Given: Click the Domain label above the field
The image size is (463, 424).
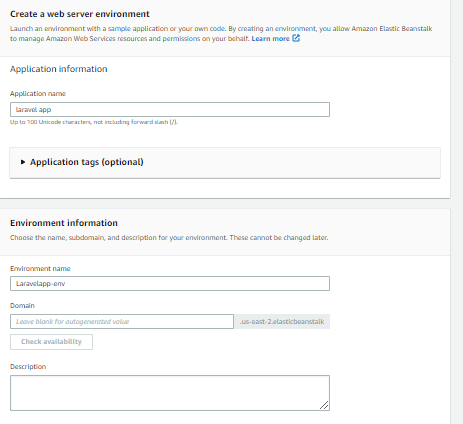Looking at the screenshot, I should coord(22,306).
